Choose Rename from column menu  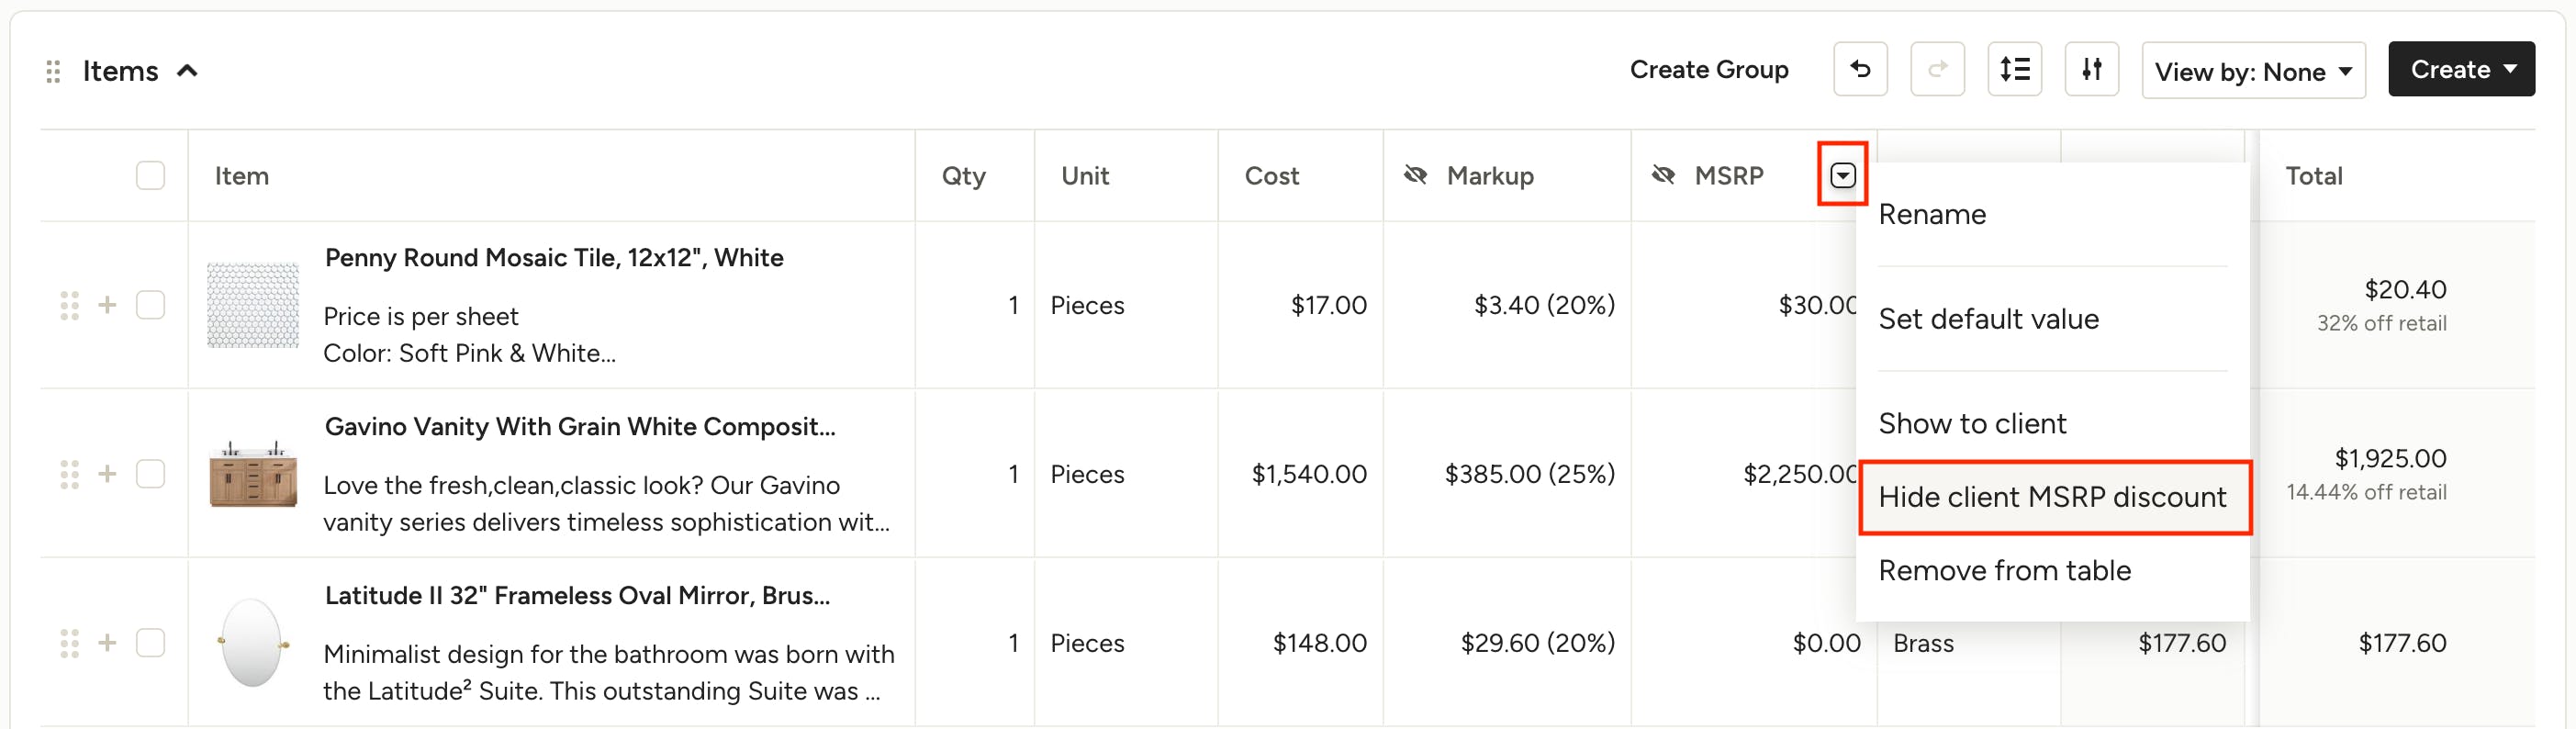tap(1932, 214)
